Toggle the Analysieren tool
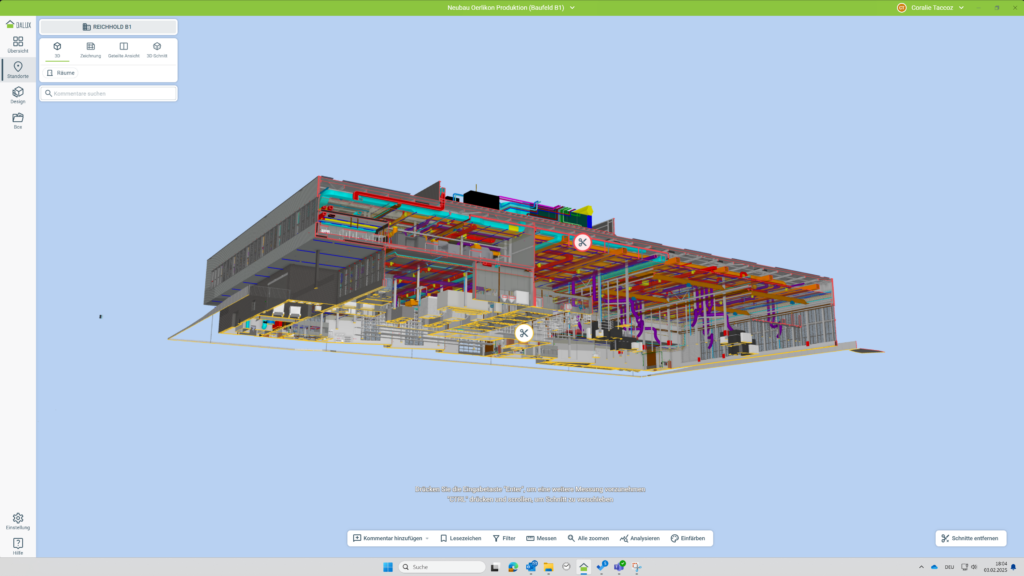This screenshot has width=1024, height=576. [639, 538]
